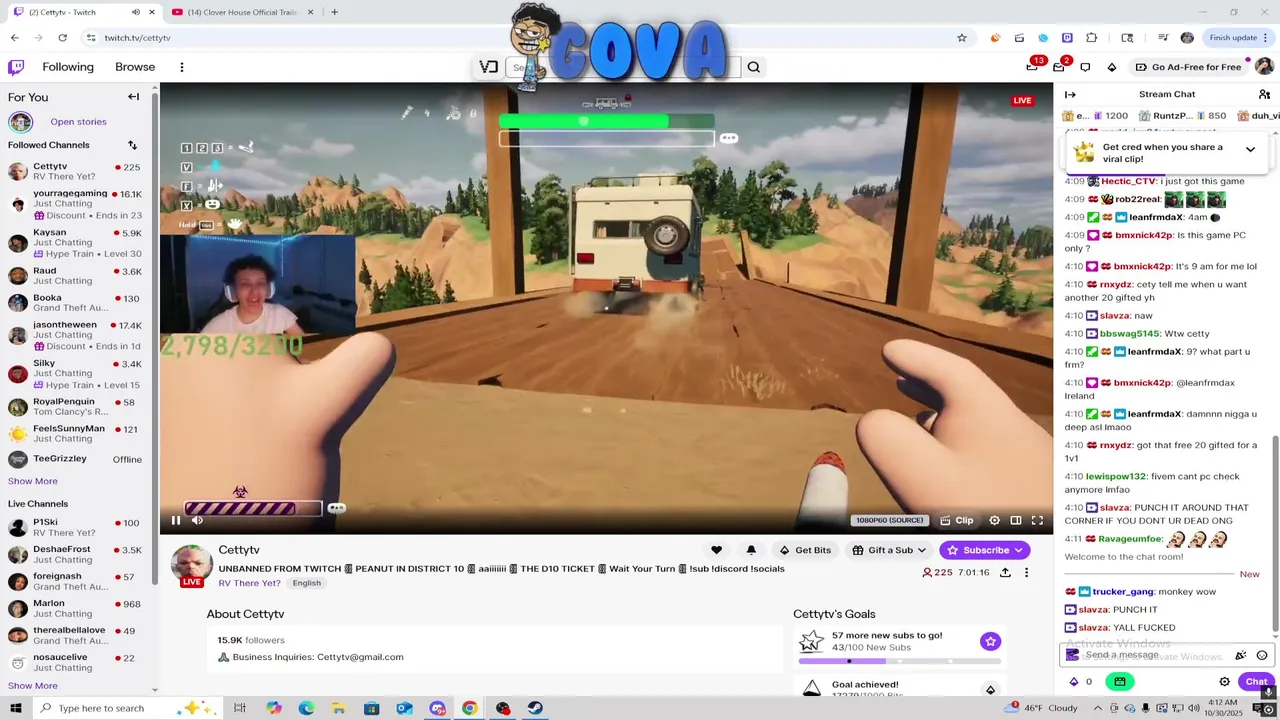The height and width of the screenshot is (720, 1280).
Task: Open jasontheween channel in sidebar
Action: 75,335
